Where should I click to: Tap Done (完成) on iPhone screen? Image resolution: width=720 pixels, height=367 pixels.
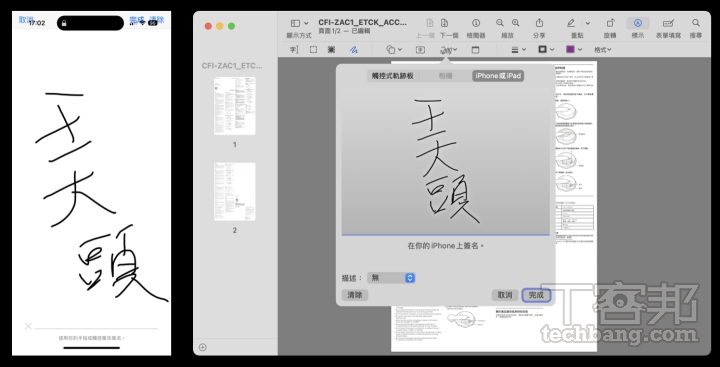(137, 20)
